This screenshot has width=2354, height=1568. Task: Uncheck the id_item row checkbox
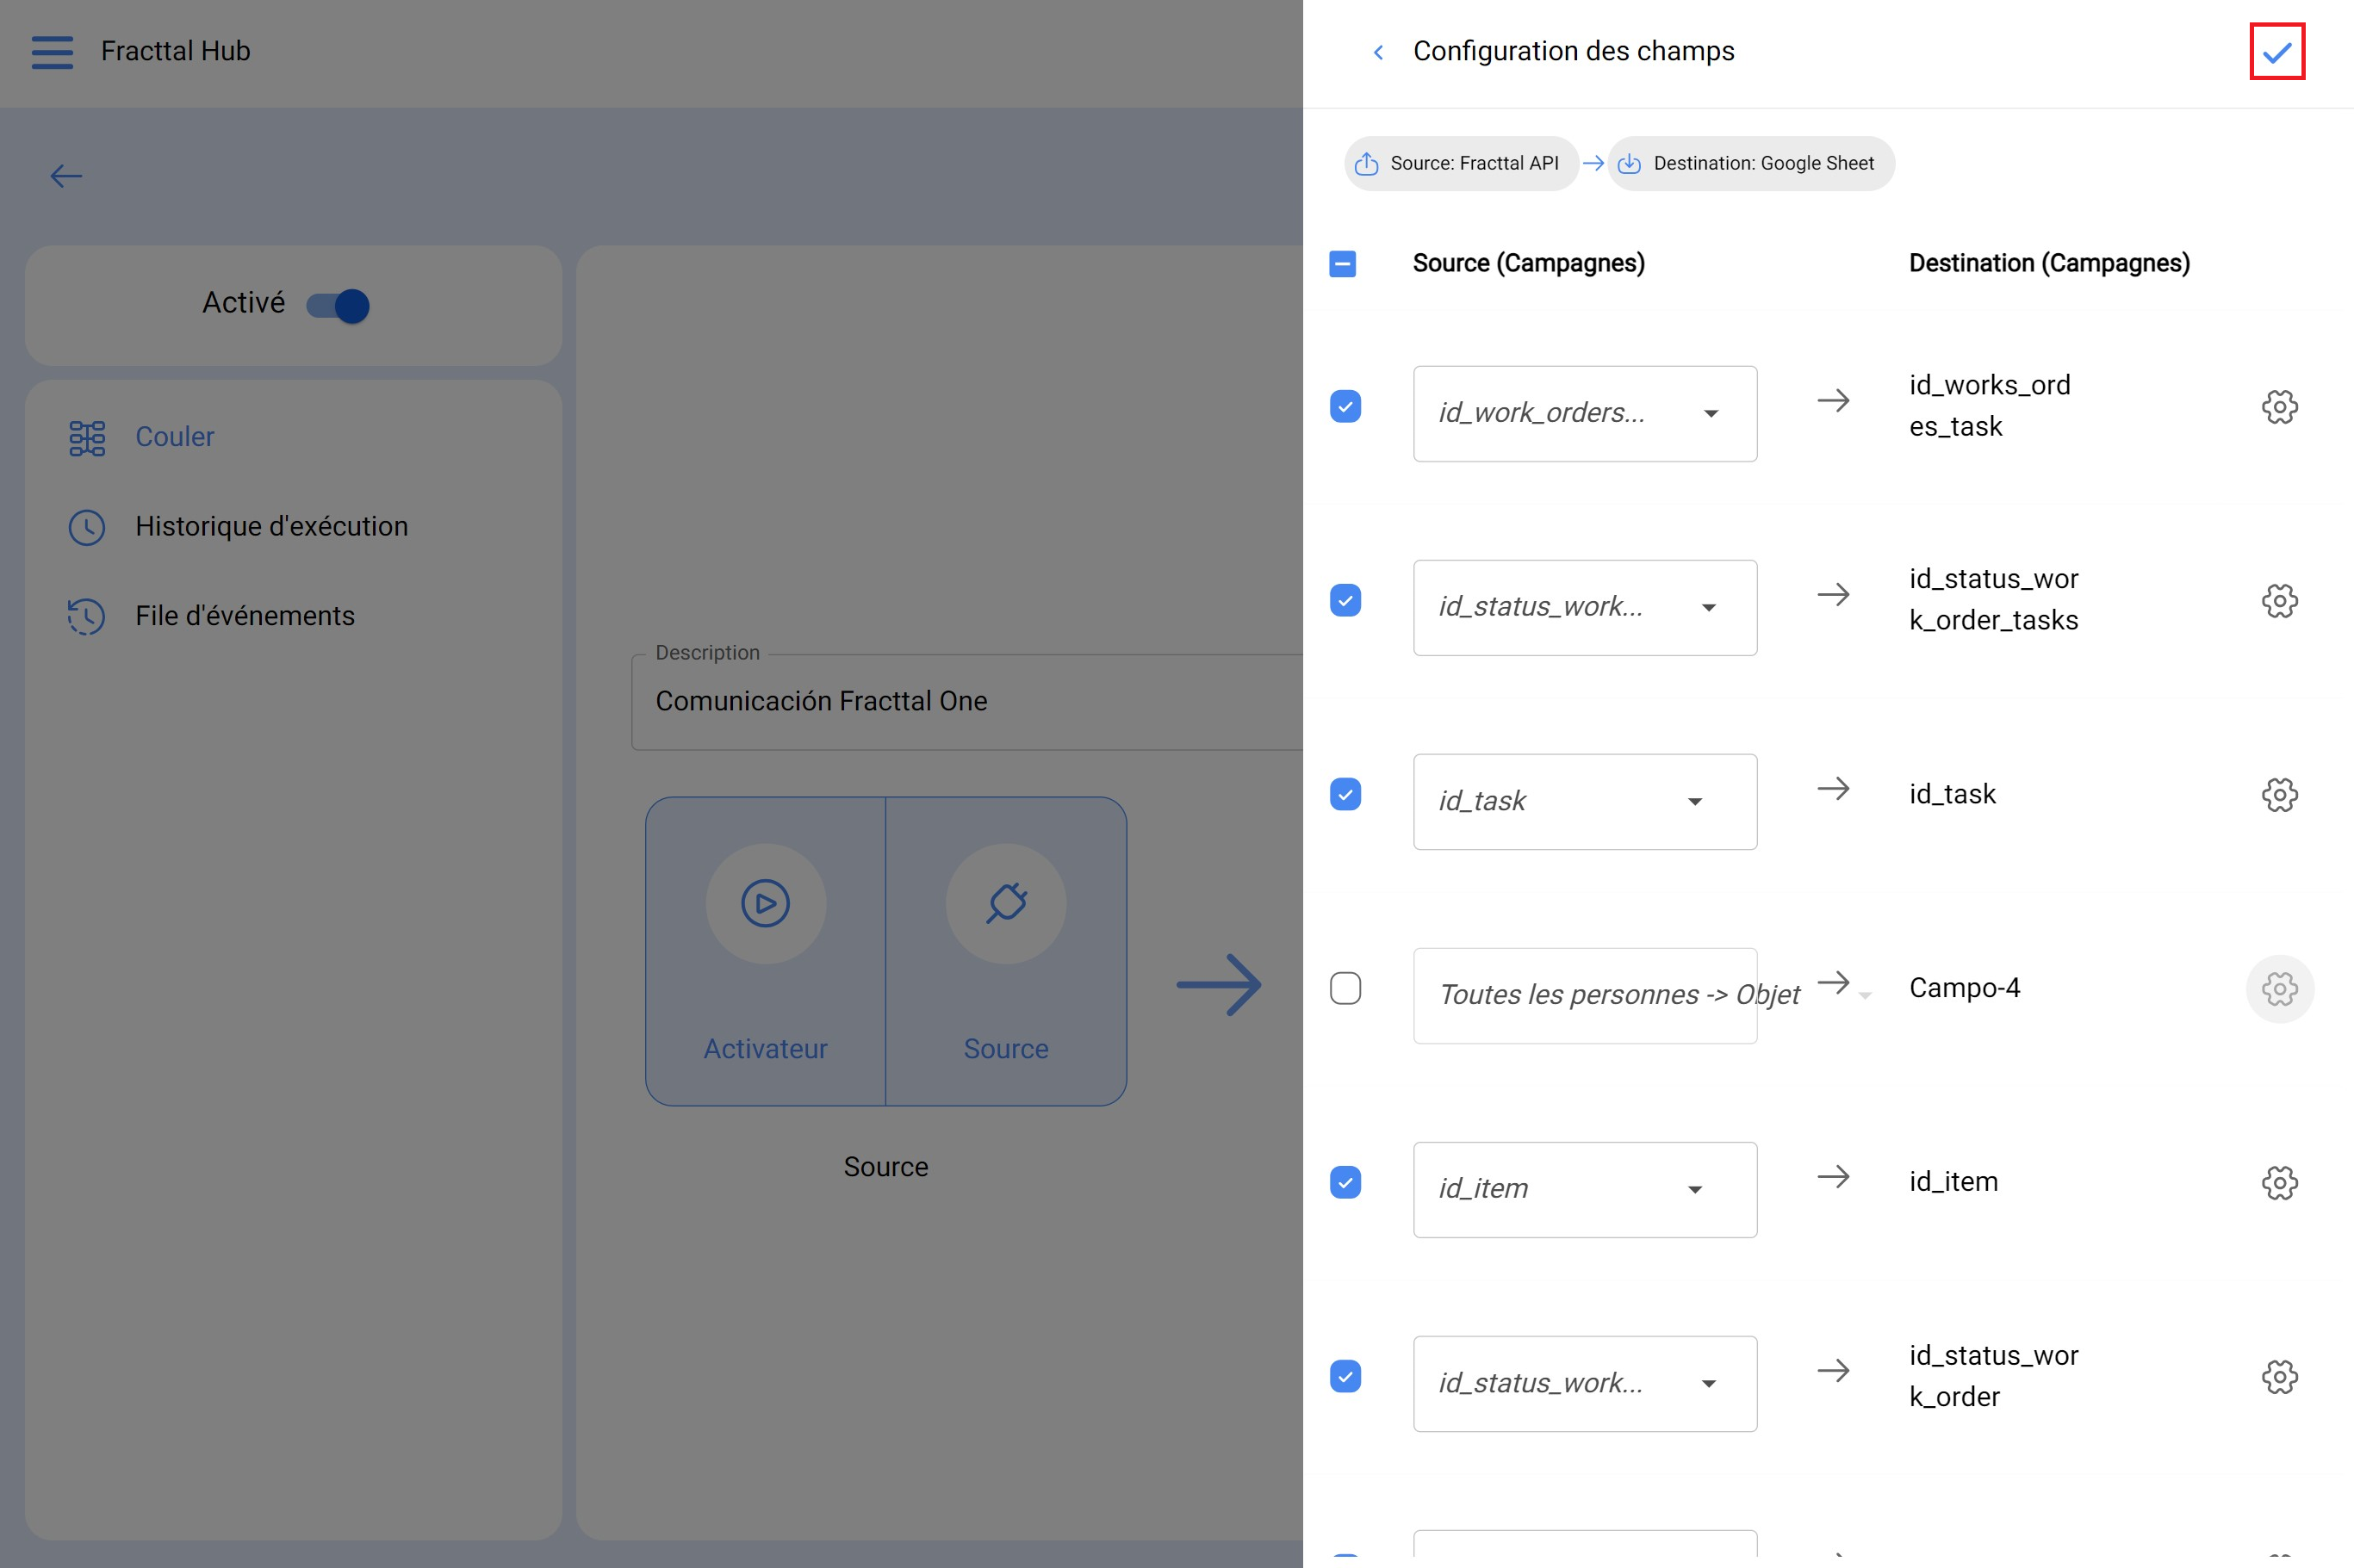point(1345,1182)
